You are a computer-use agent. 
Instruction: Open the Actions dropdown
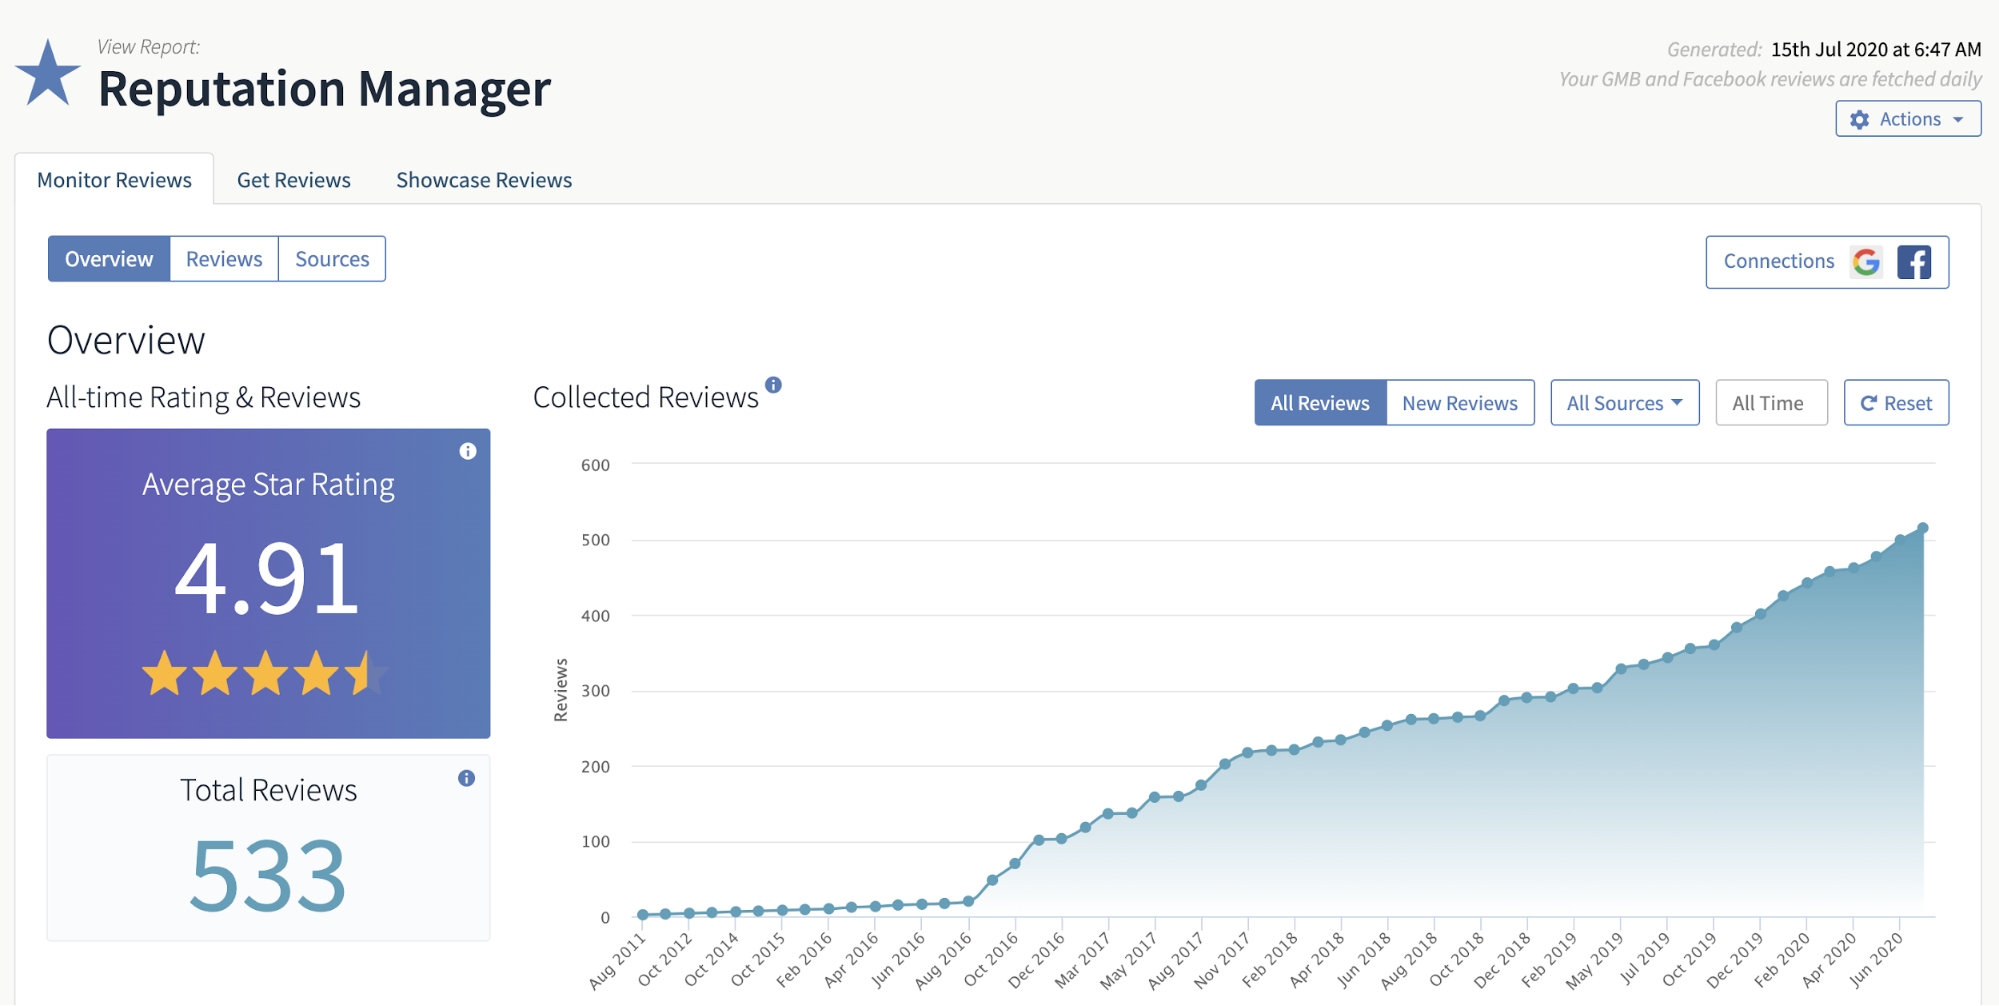click(x=1907, y=118)
